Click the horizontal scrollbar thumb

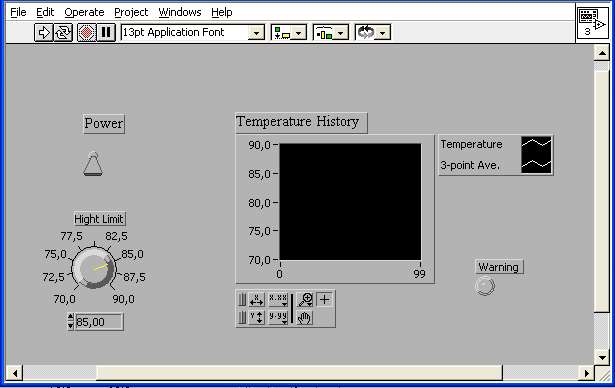(x=300, y=373)
